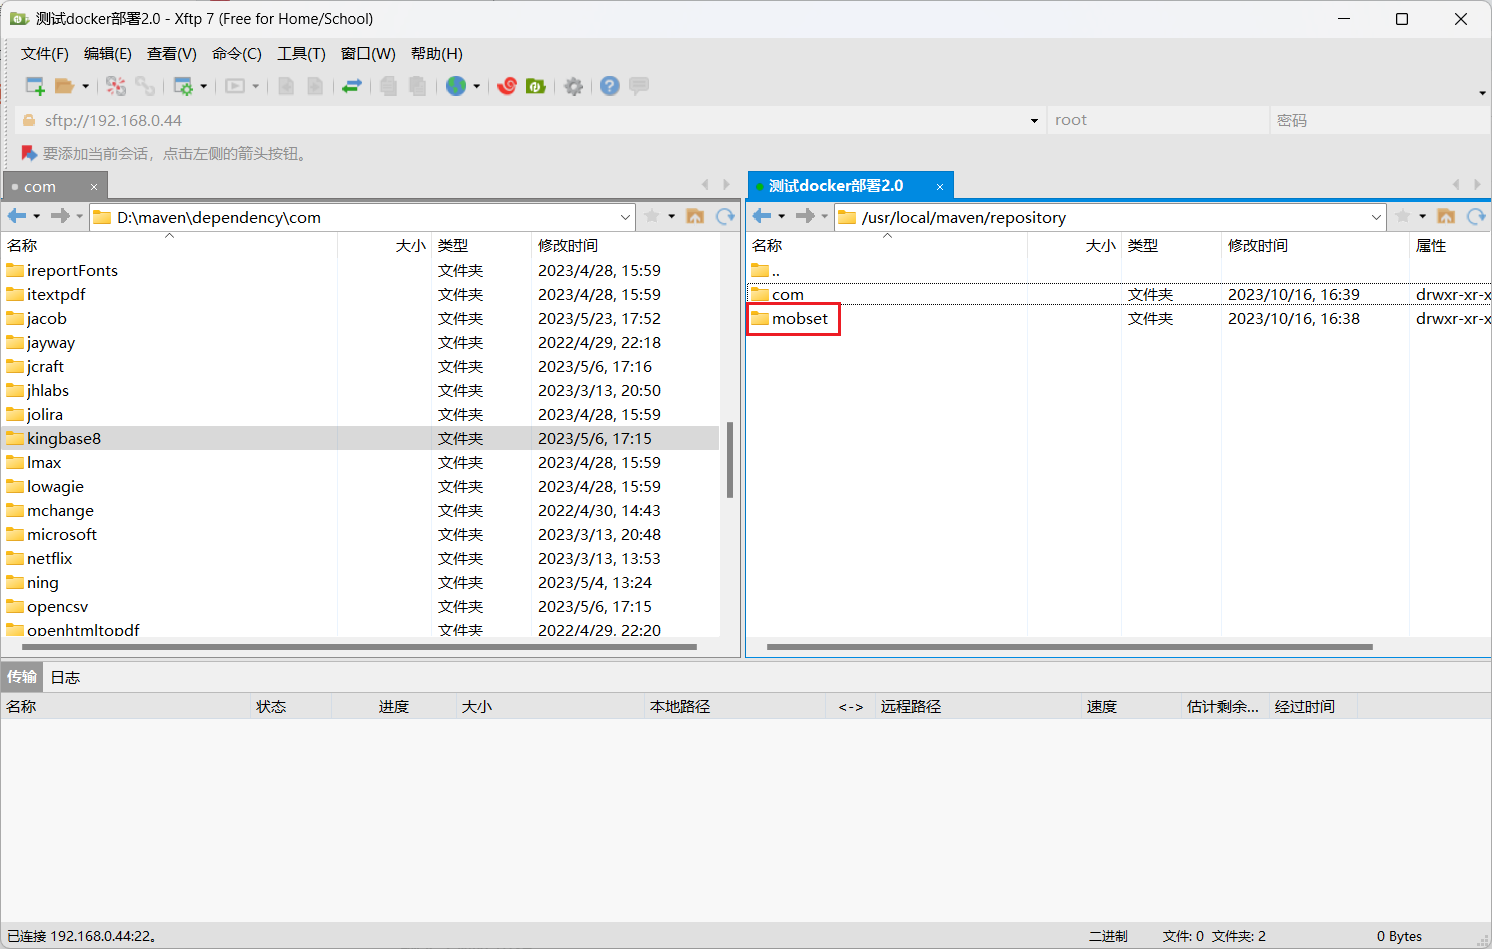Close the local com tab
Viewport: 1492px width, 949px height.
click(x=94, y=187)
